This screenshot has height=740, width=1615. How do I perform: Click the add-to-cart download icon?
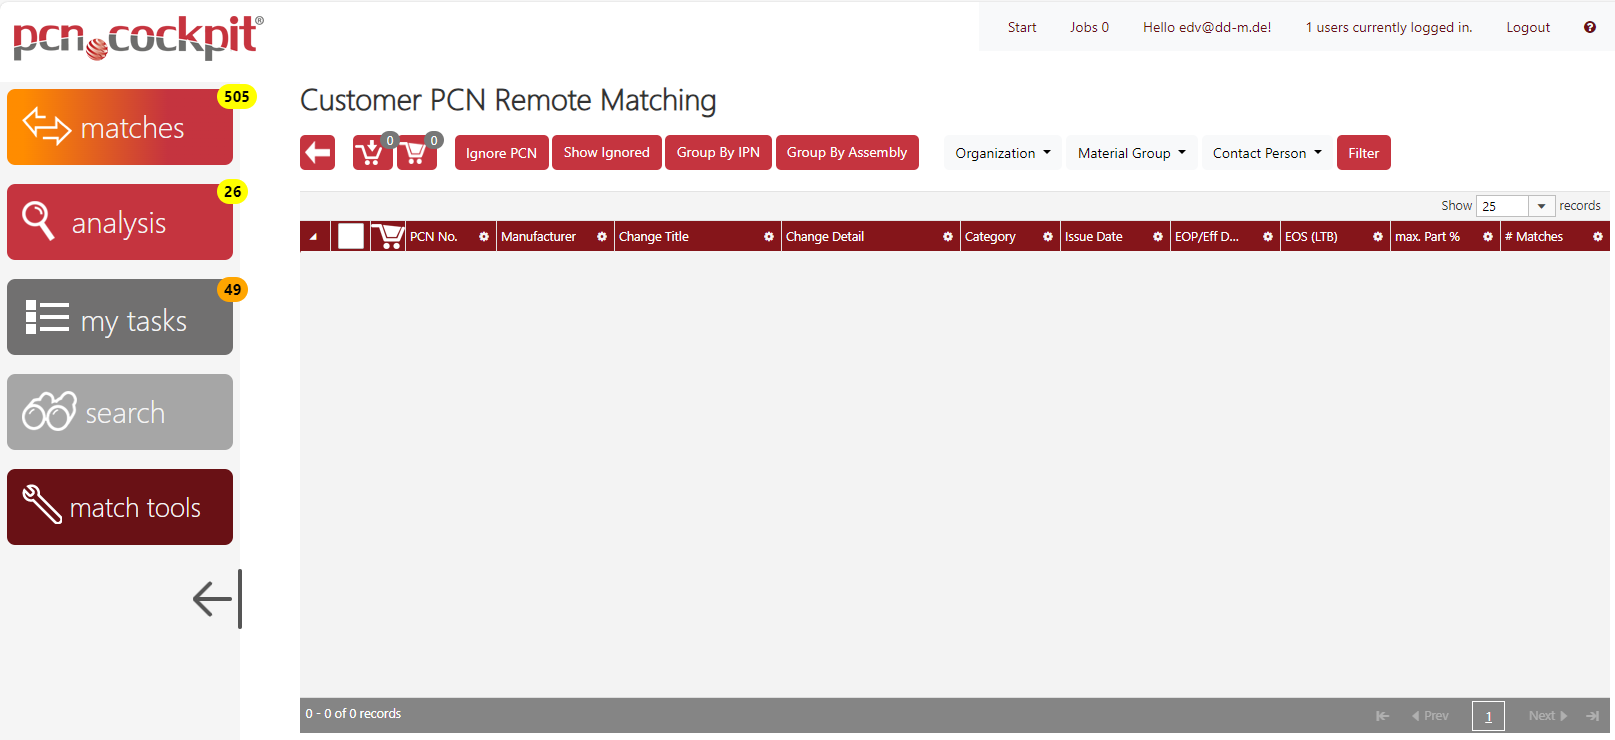click(371, 153)
